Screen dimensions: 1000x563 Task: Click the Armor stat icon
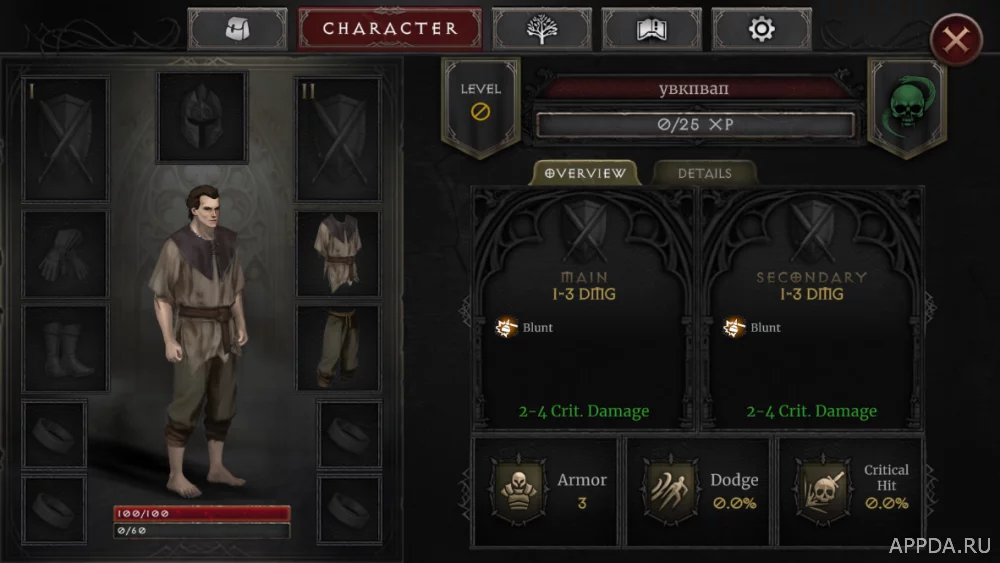coord(518,491)
